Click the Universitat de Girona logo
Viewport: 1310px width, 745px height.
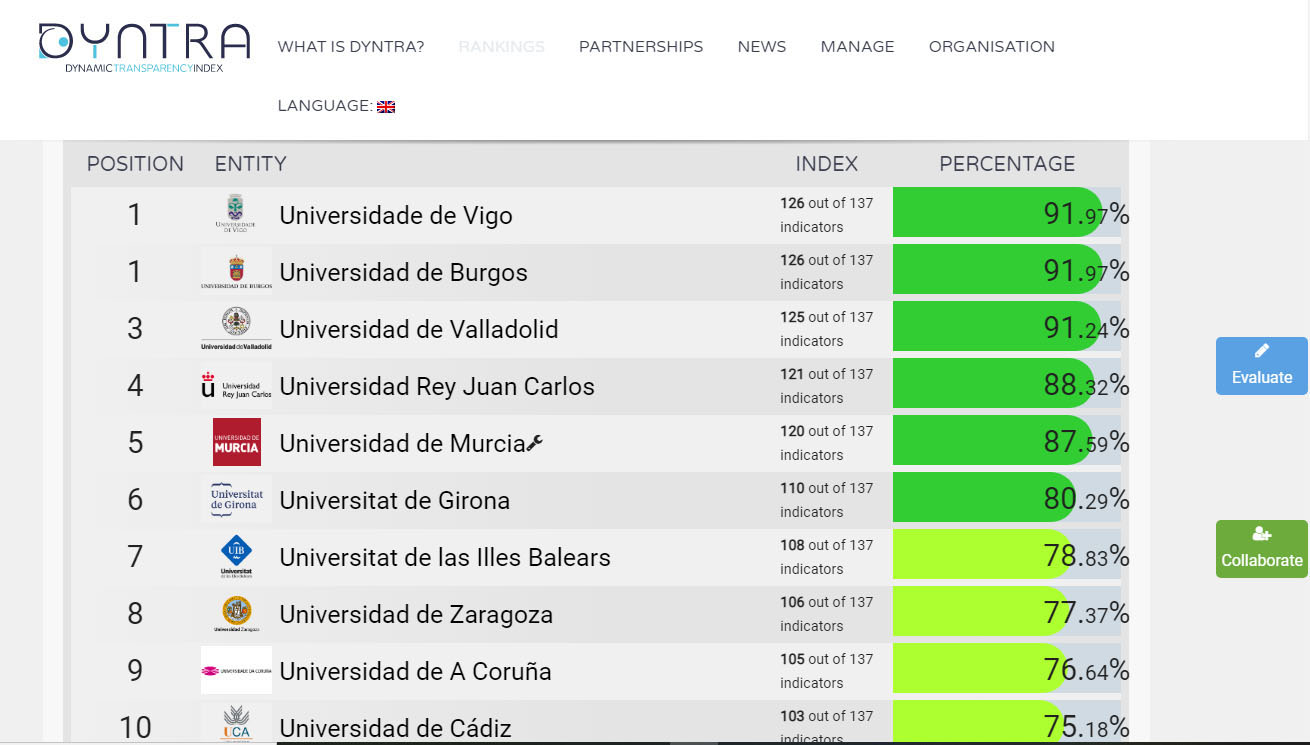(x=236, y=500)
